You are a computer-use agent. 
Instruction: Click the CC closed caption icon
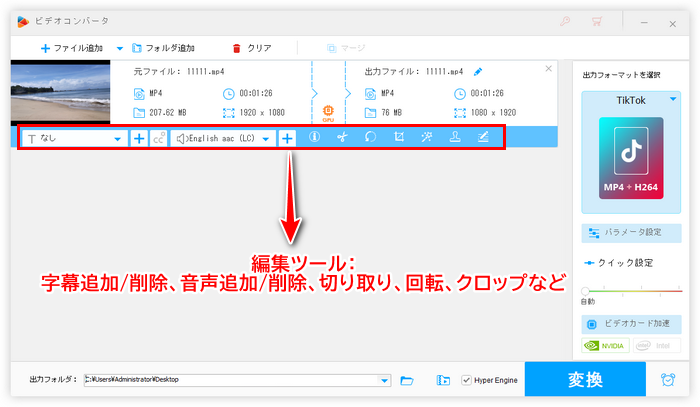(158, 138)
